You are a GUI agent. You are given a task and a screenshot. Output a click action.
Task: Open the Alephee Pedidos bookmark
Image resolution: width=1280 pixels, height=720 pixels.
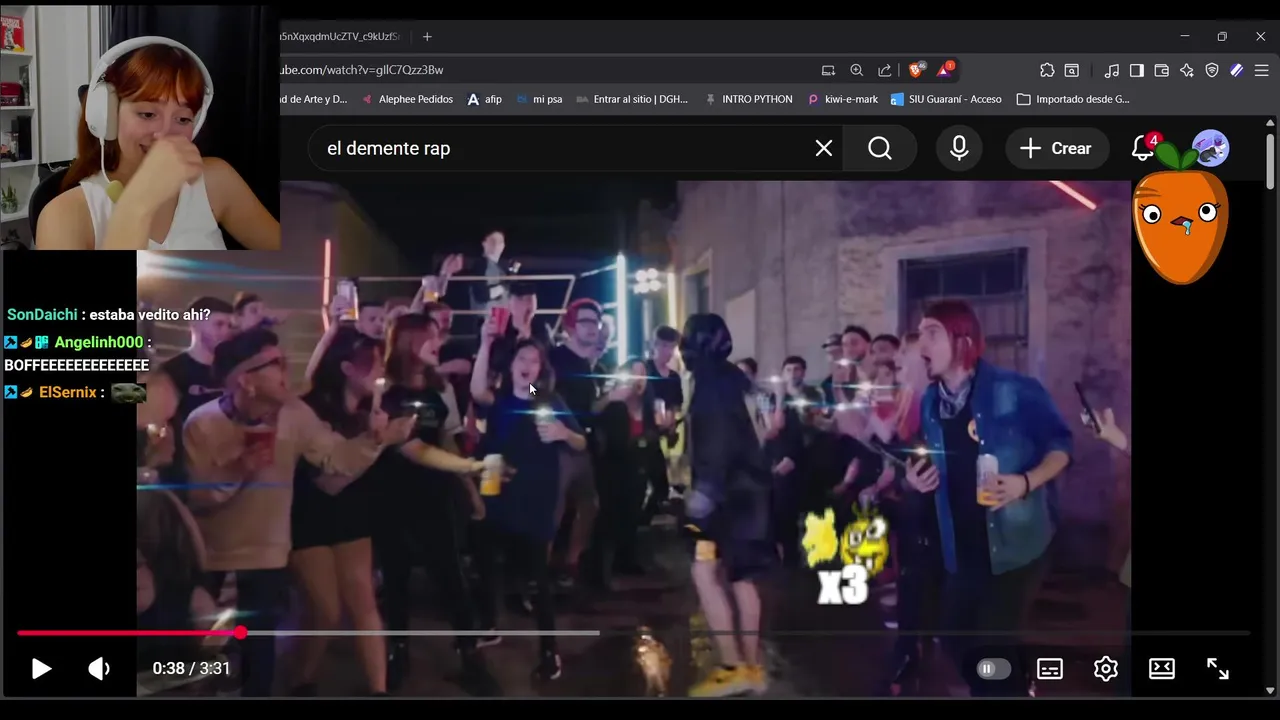point(407,99)
